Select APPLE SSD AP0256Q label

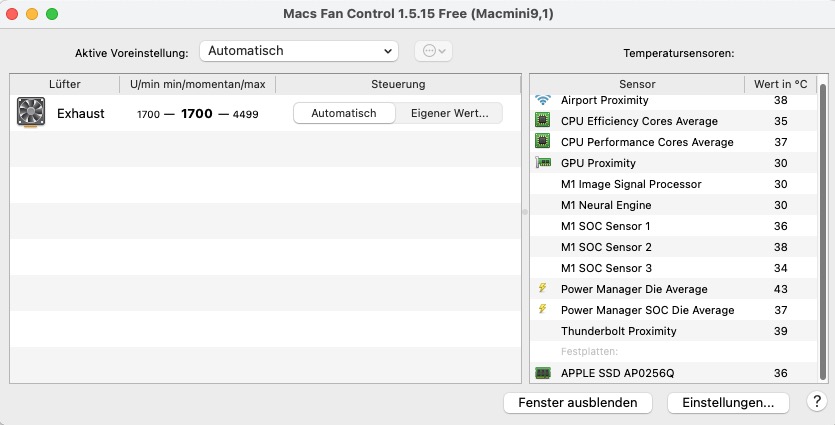coord(617,373)
